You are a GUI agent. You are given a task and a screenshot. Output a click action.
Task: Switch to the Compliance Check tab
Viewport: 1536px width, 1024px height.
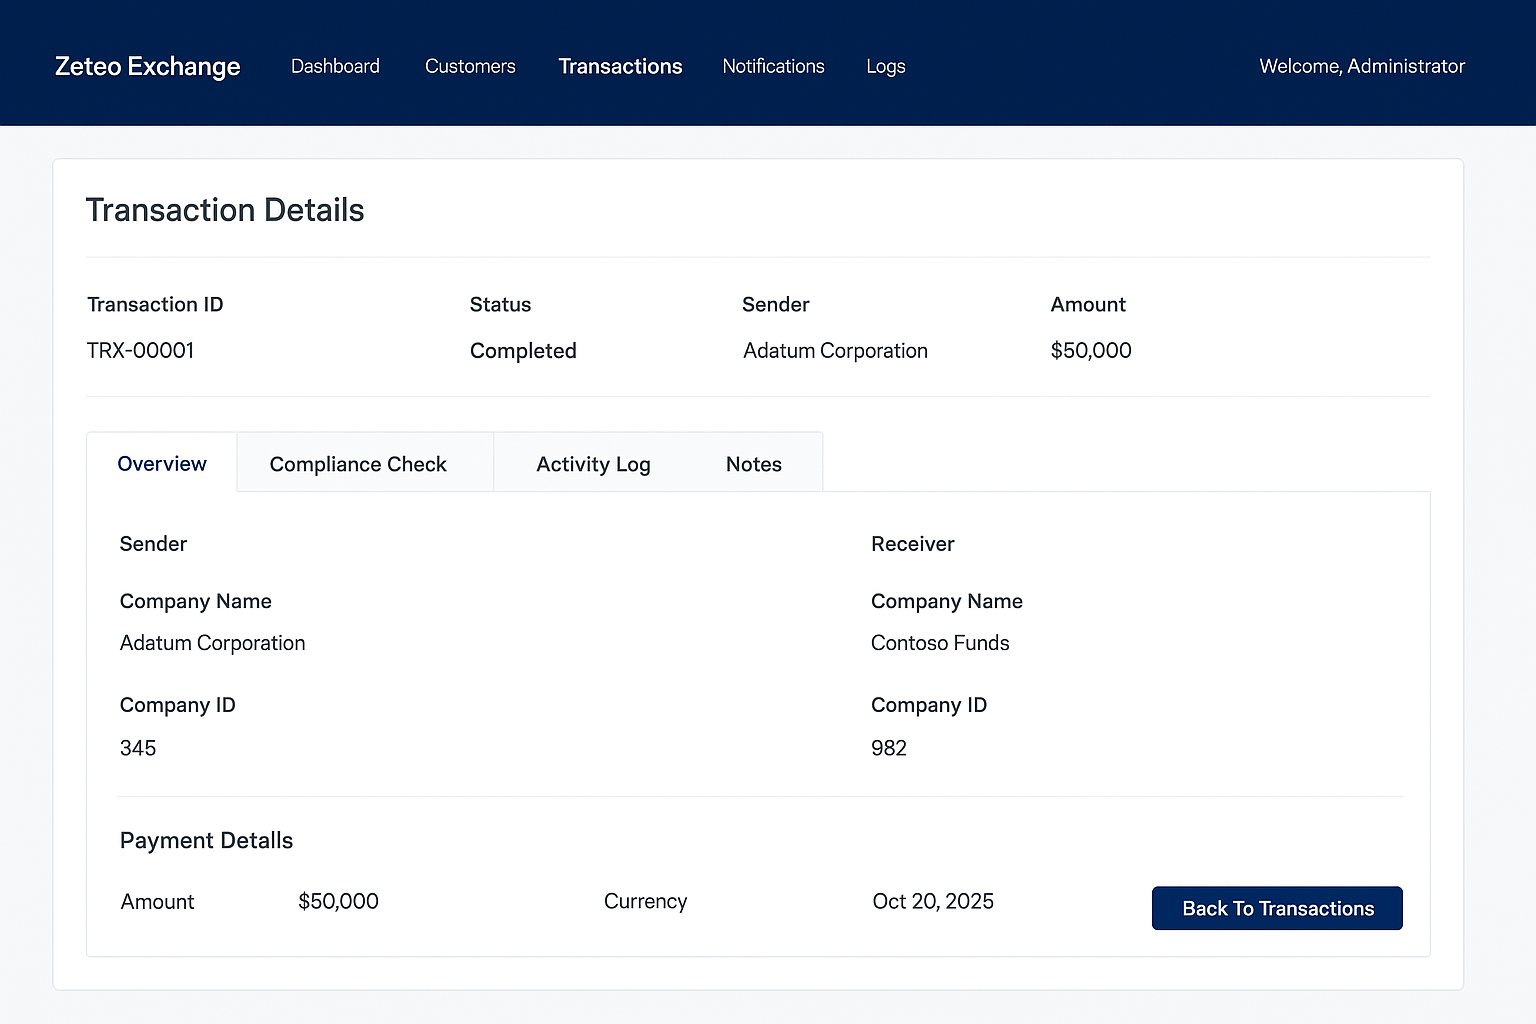tap(357, 464)
